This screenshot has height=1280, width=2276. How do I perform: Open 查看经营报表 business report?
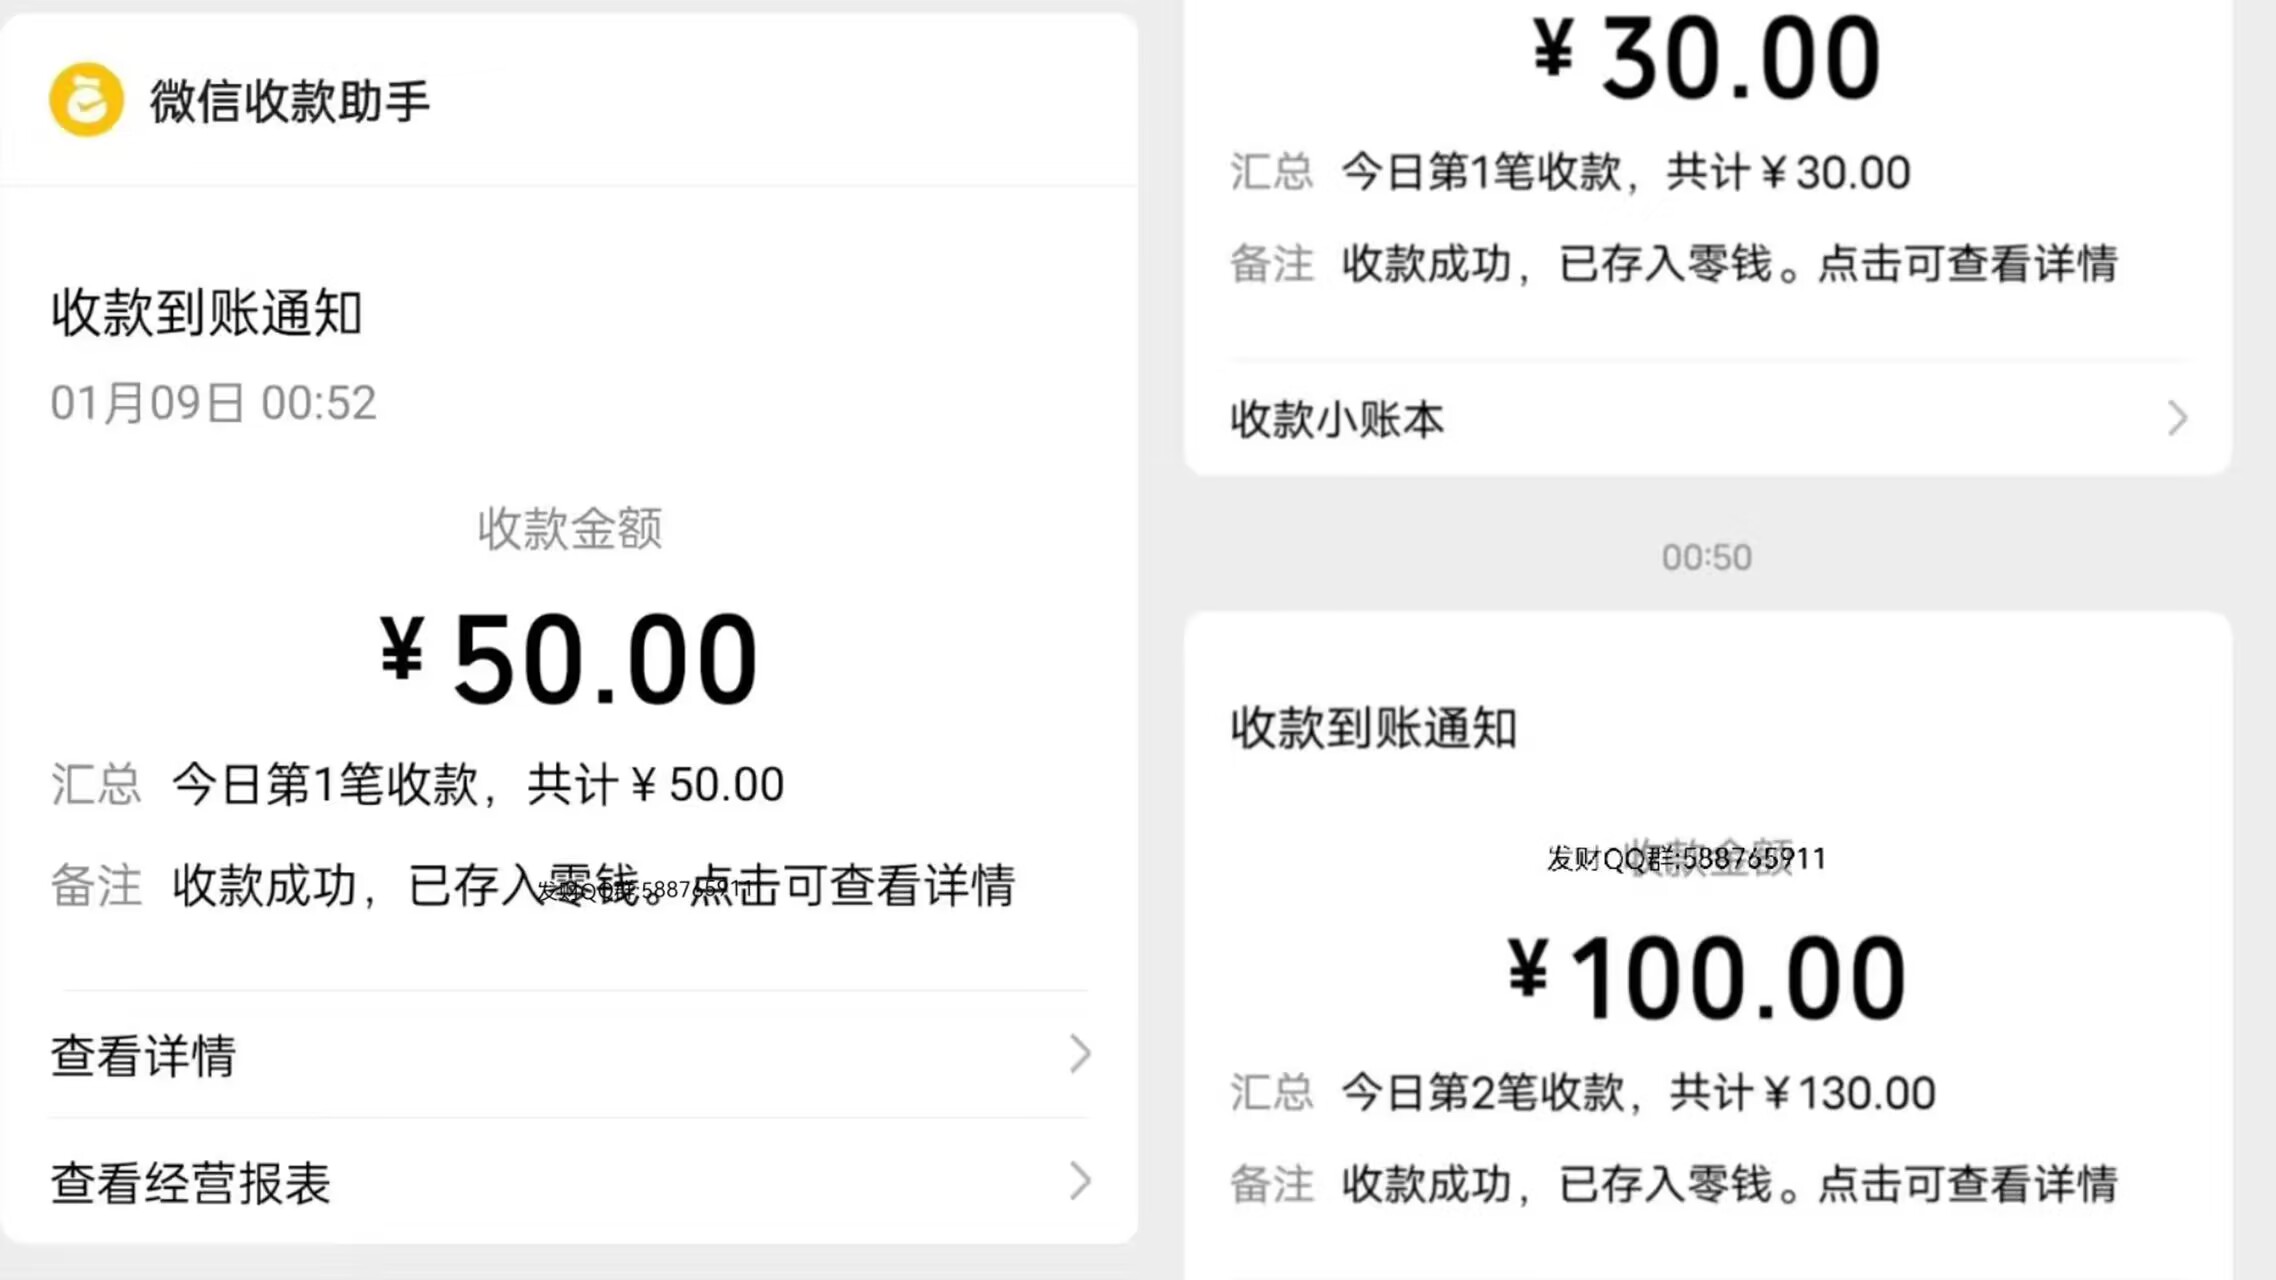click(191, 1183)
